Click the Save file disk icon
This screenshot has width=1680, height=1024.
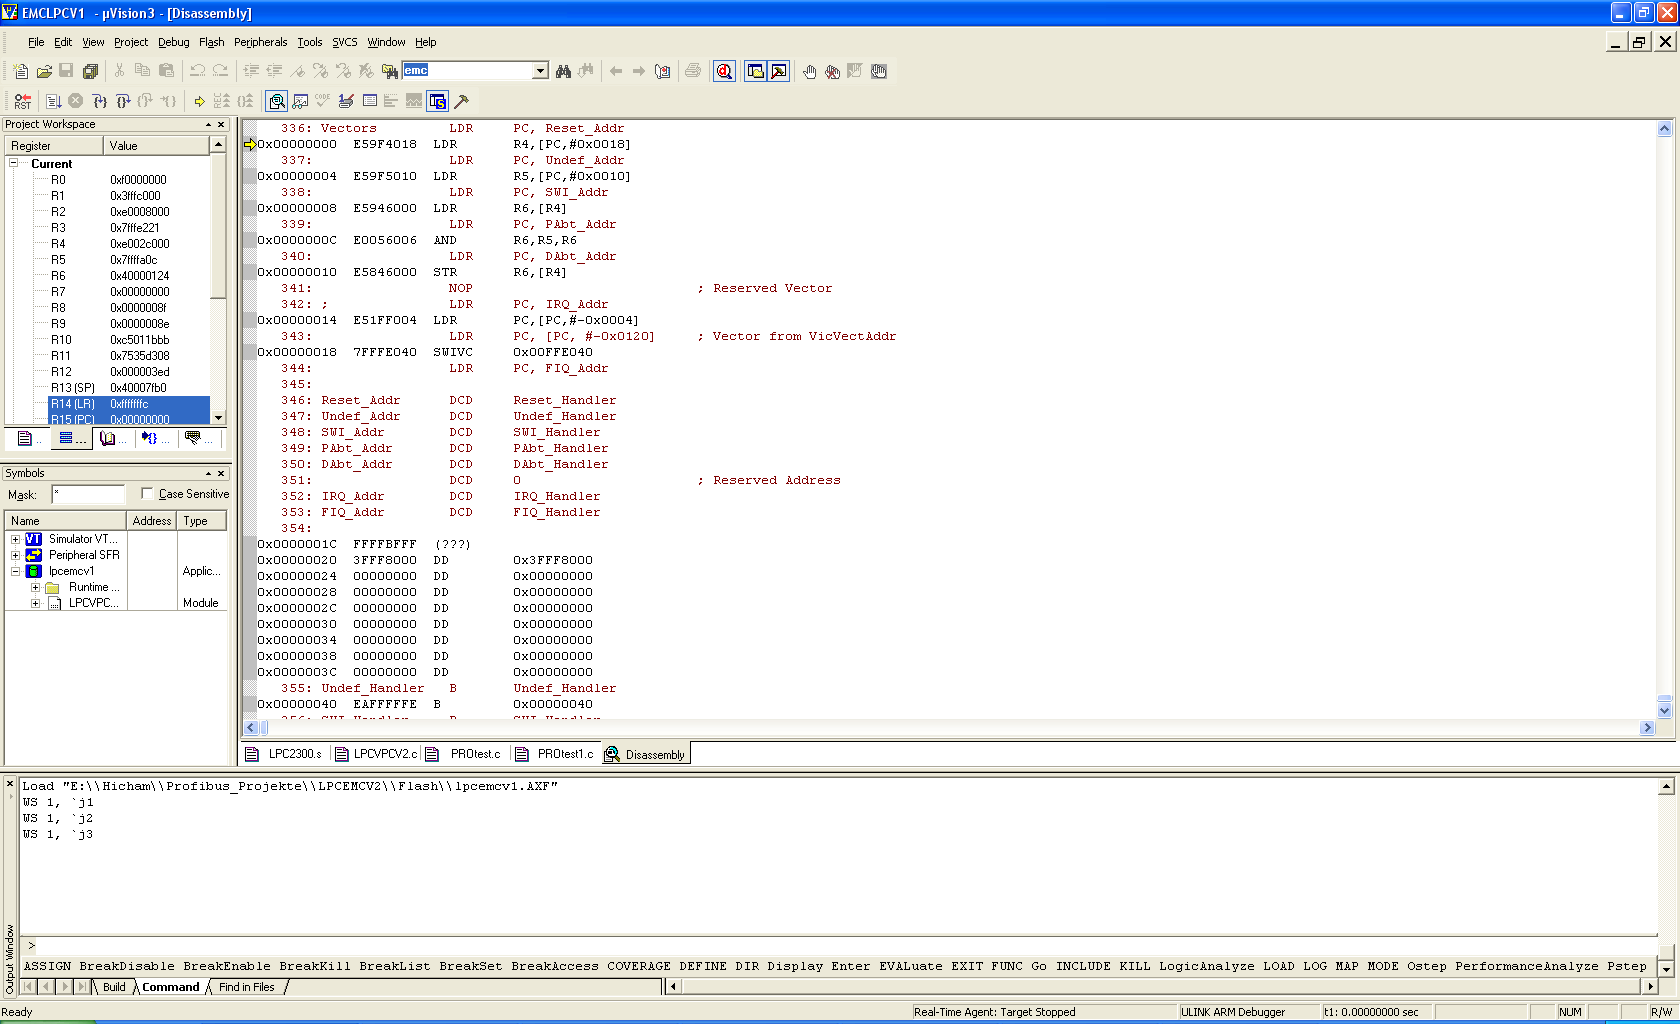(66, 71)
